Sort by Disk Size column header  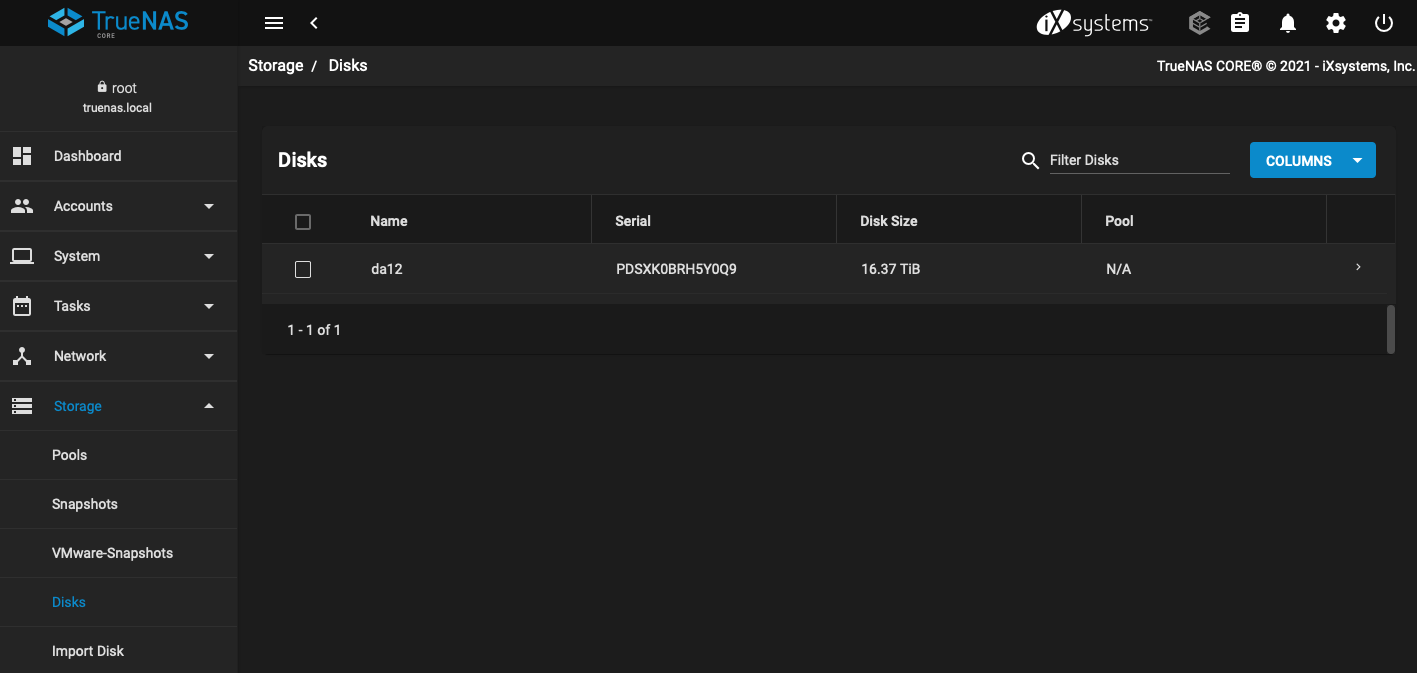[889, 221]
